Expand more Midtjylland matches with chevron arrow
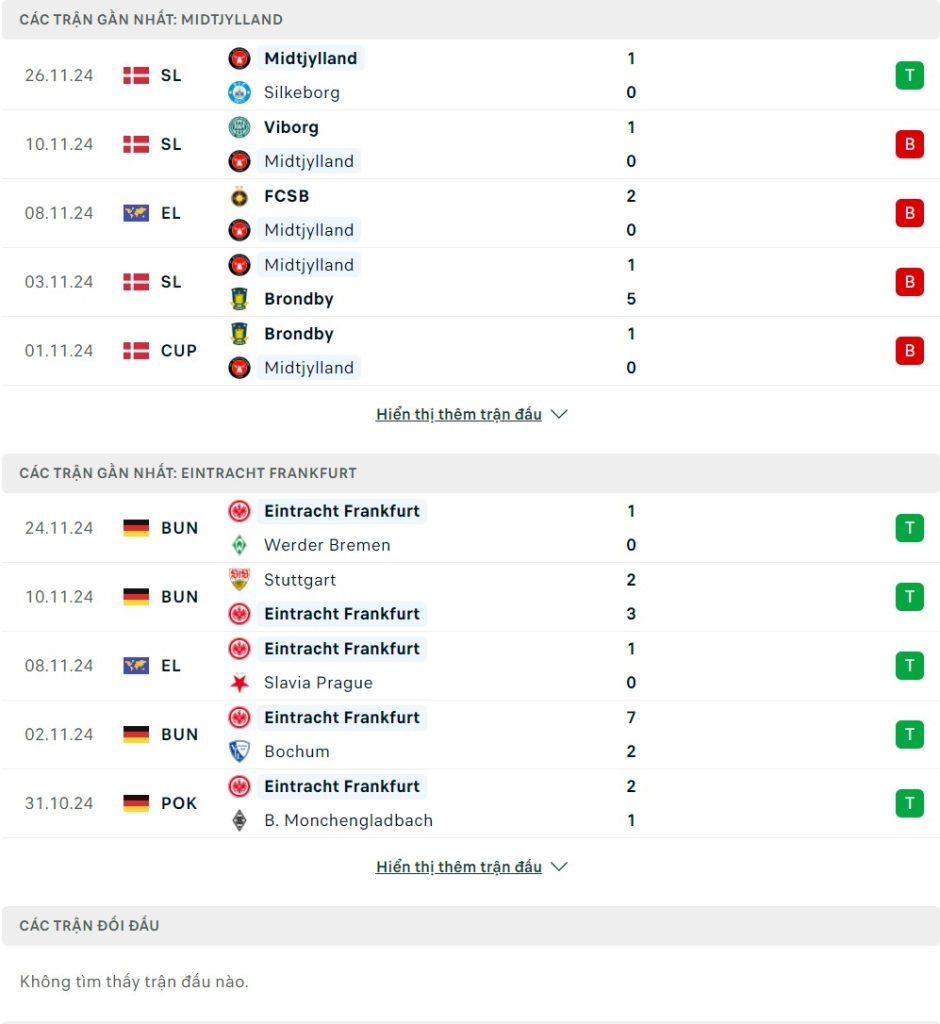940x1024 pixels. point(560,414)
